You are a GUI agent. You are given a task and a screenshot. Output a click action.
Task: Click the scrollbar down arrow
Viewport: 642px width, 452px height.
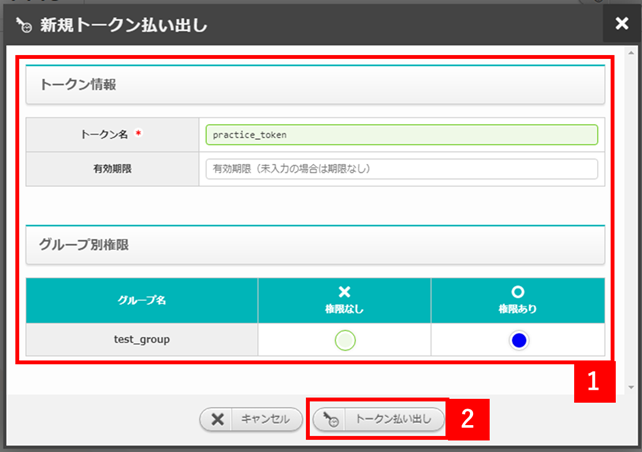[631, 387]
